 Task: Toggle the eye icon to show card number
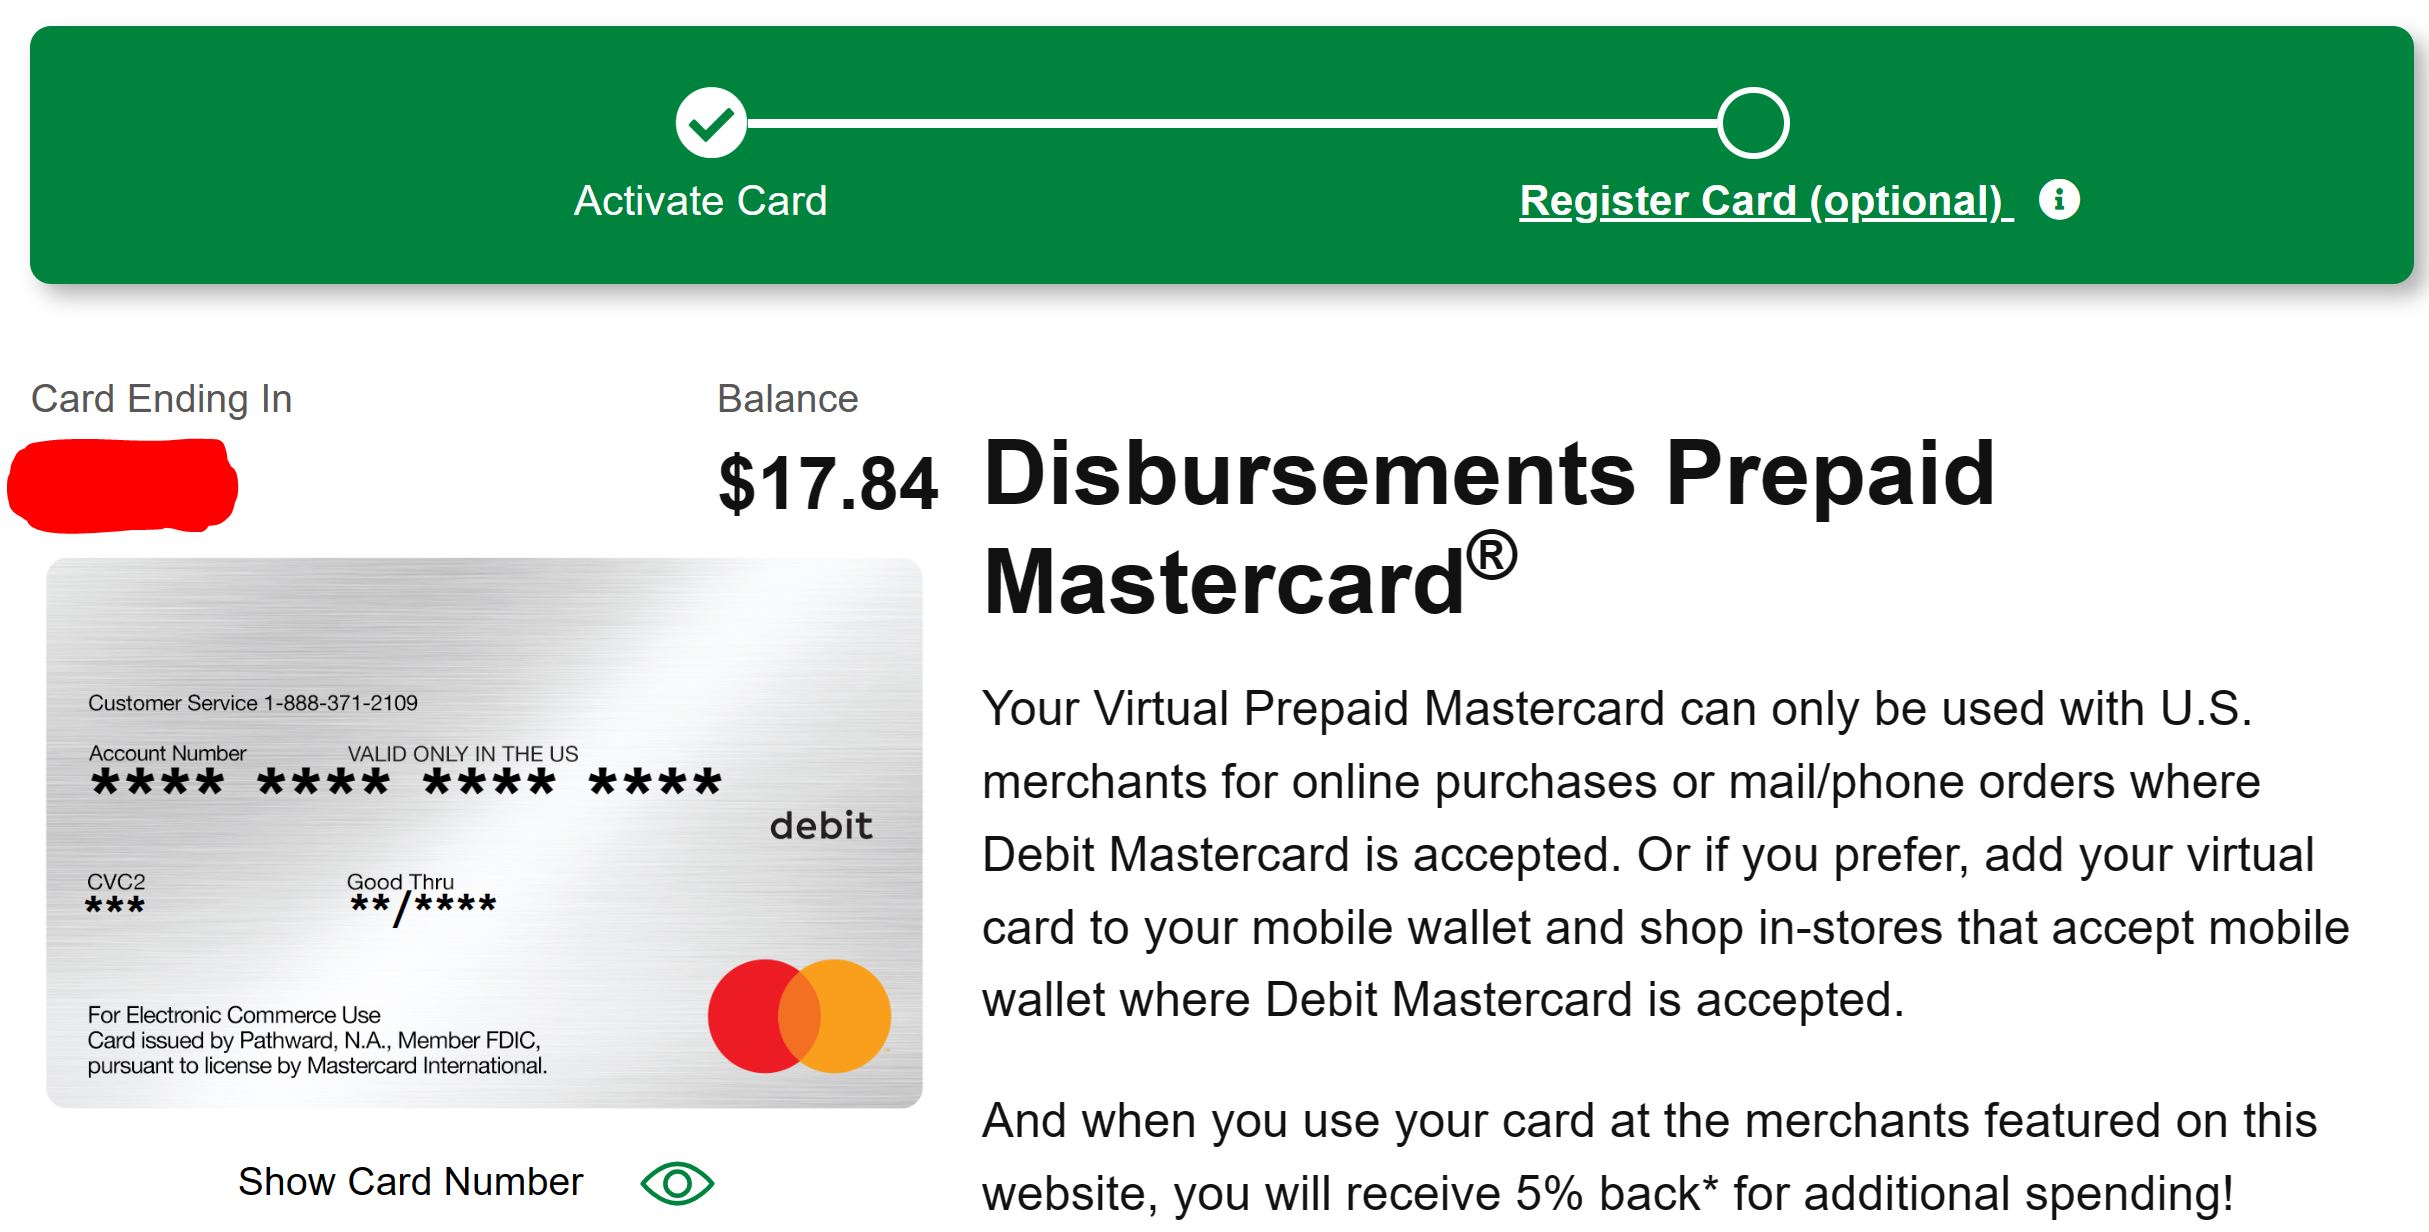677,1184
